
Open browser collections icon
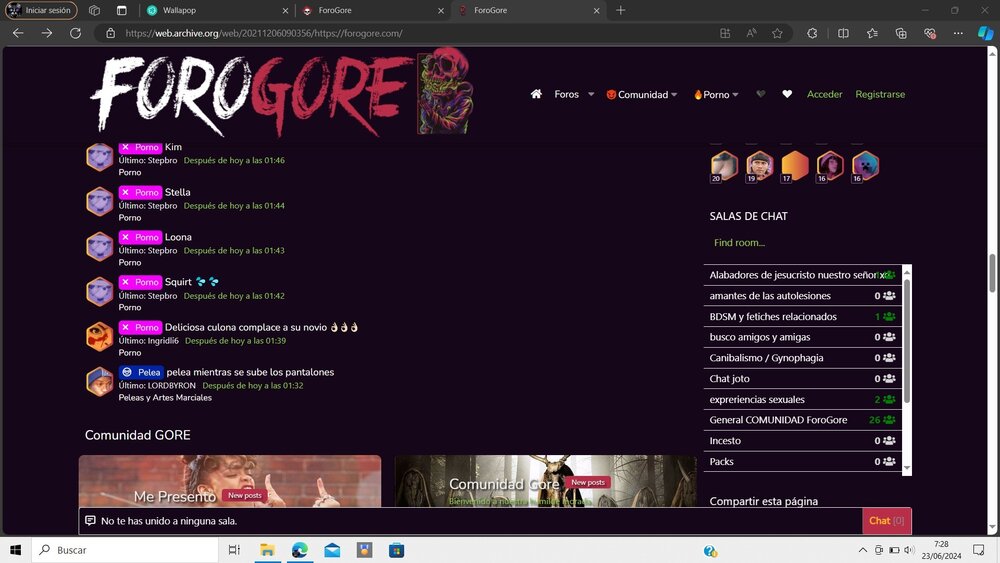pos(901,33)
